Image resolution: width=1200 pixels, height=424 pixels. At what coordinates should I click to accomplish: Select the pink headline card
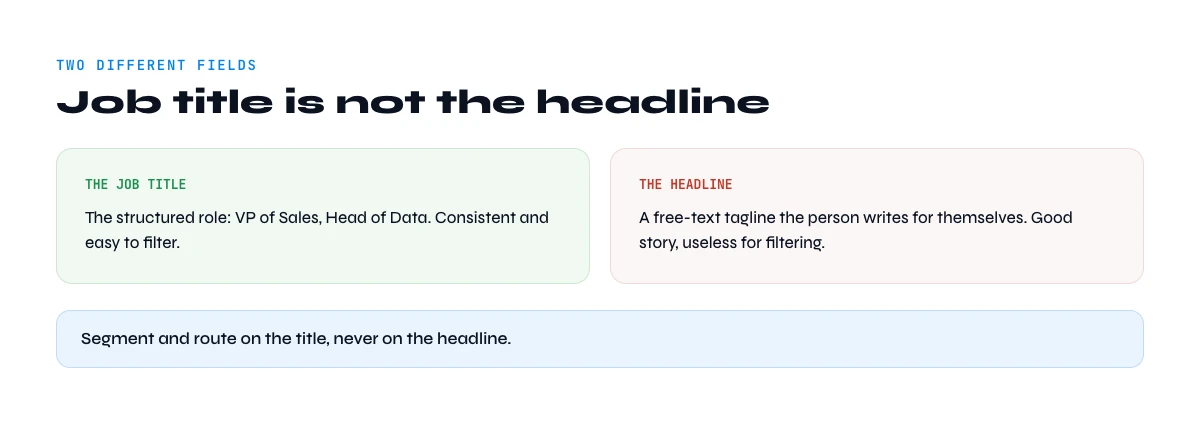[x=877, y=216]
